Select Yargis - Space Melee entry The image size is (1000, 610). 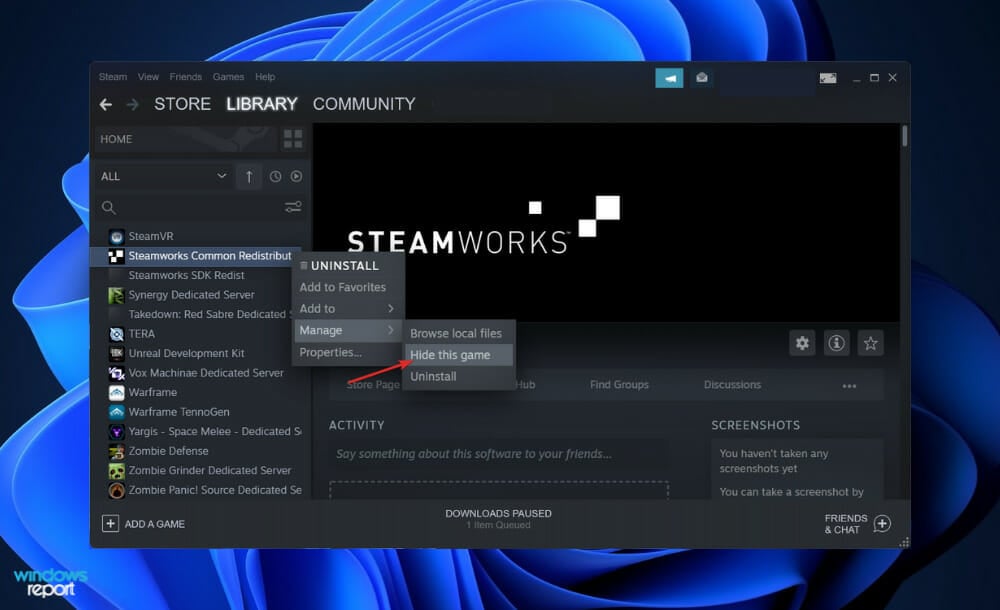click(214, 432)
